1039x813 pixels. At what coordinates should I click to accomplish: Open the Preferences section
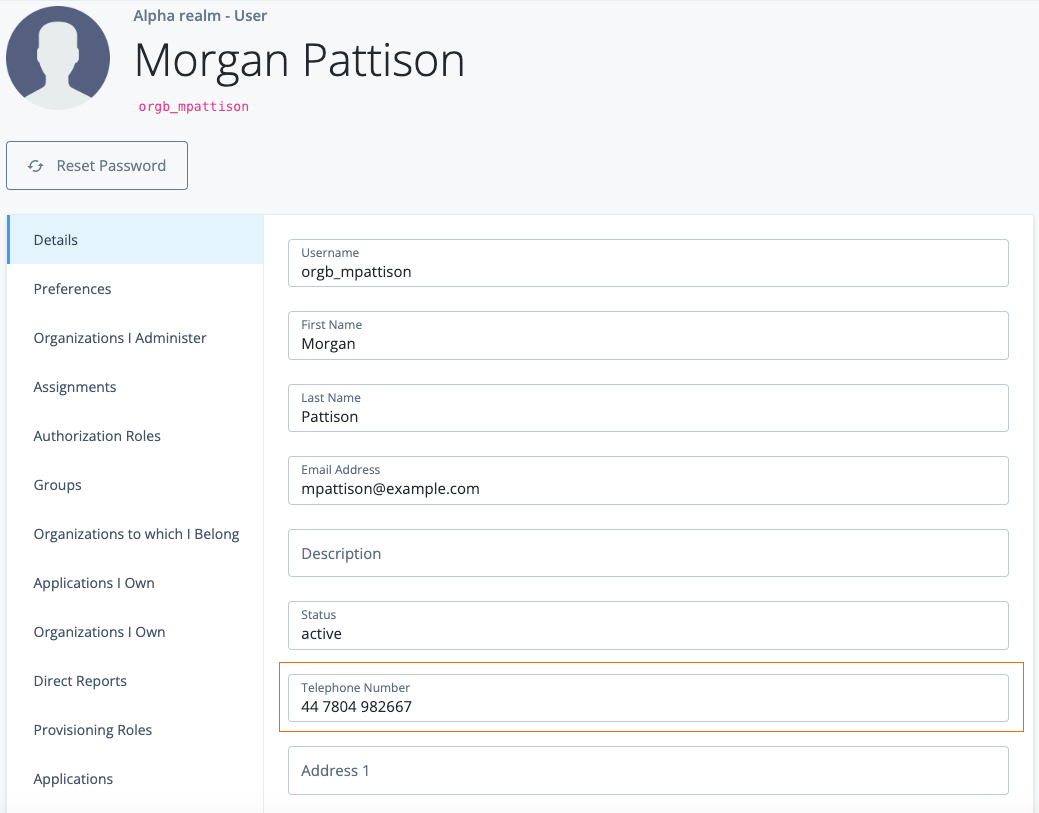[x=72, y=289]
